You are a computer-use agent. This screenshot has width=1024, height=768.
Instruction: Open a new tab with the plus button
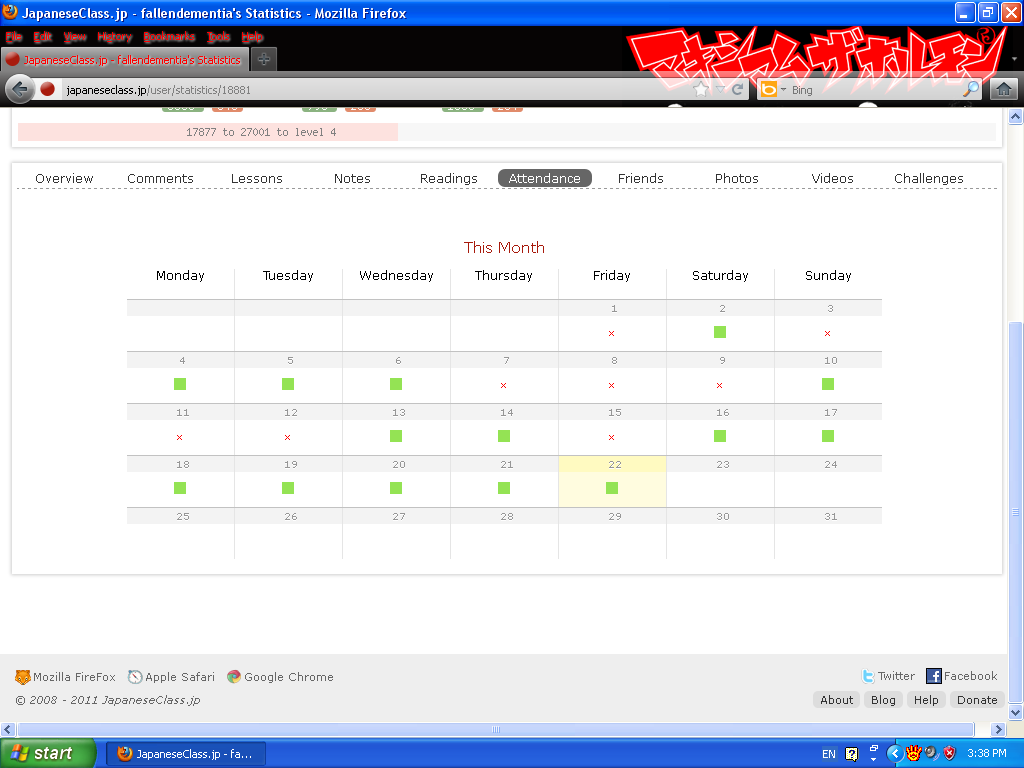coord(264,59)
